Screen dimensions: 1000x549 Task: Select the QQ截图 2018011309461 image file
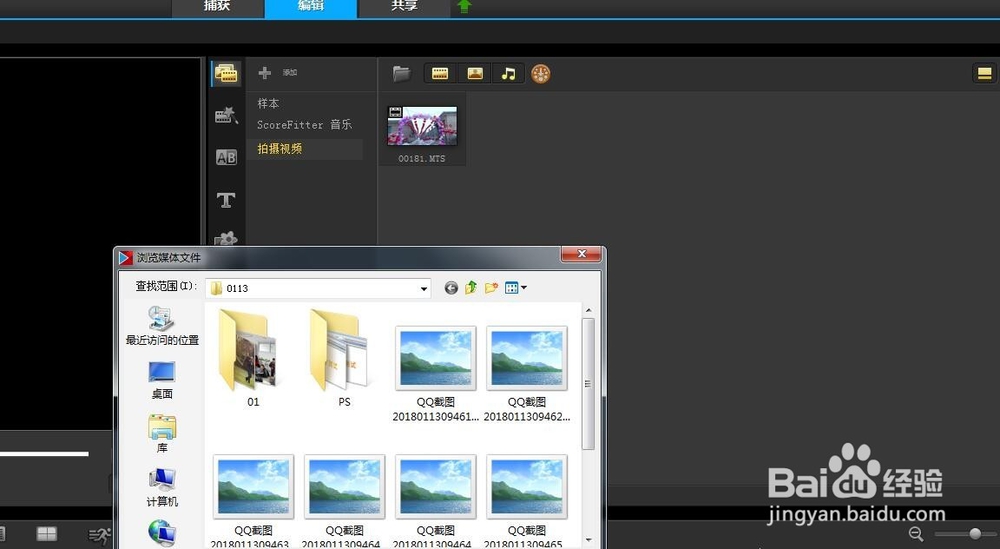pos(436,374)
